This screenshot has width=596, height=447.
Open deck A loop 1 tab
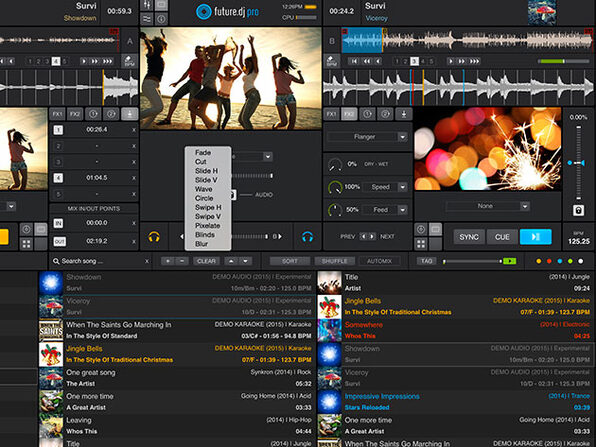[x=93, y=114]
